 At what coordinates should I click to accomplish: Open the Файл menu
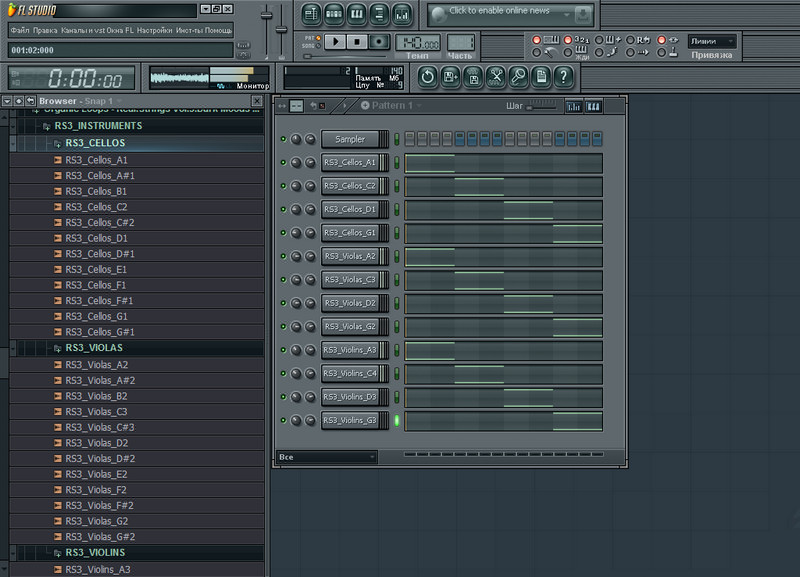20,31
